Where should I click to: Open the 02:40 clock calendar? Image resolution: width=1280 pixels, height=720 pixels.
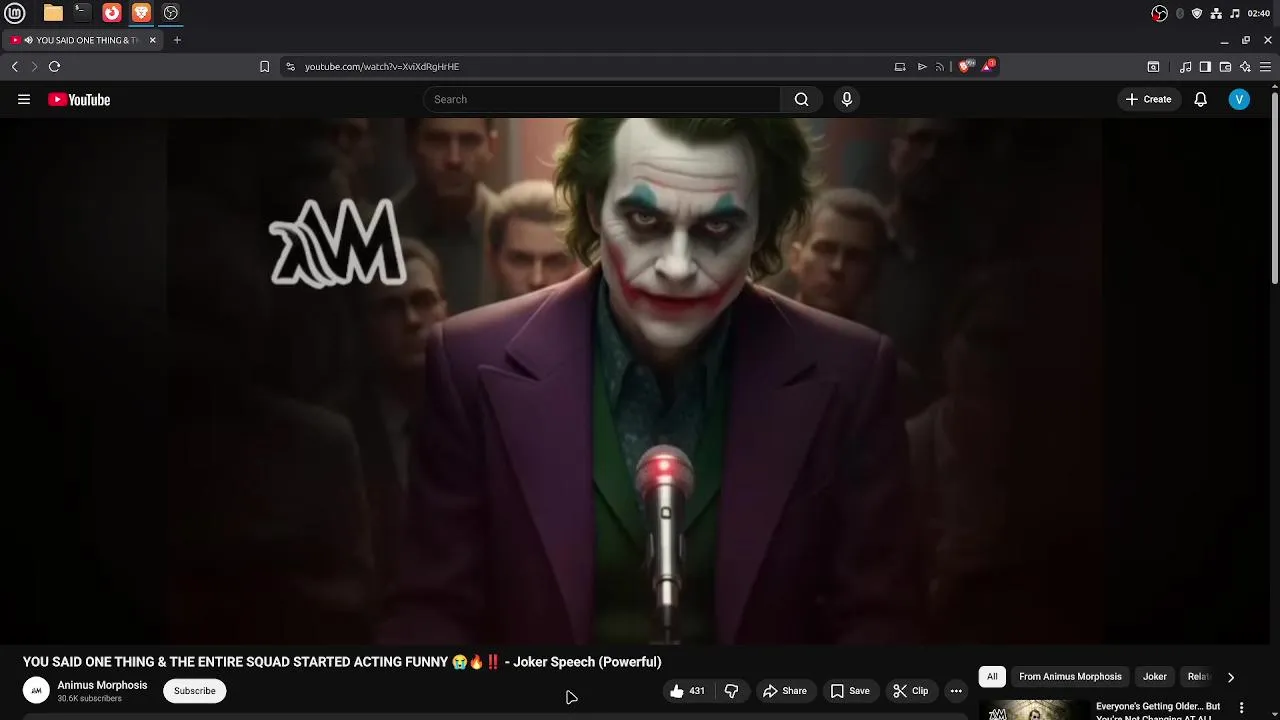pyautogui.click(x=1259, y=13)
